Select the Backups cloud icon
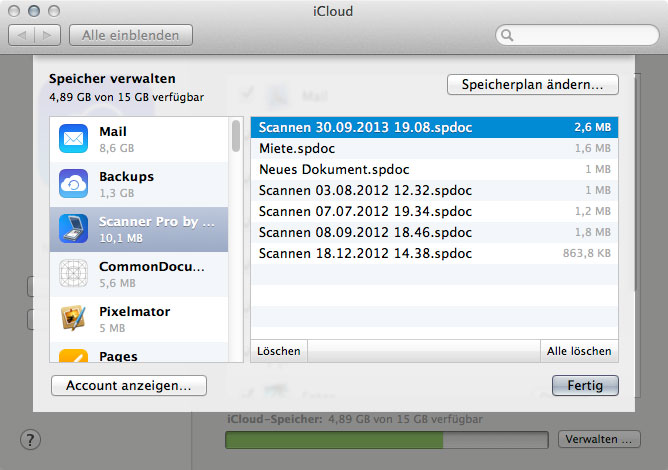 click(74, 184)
